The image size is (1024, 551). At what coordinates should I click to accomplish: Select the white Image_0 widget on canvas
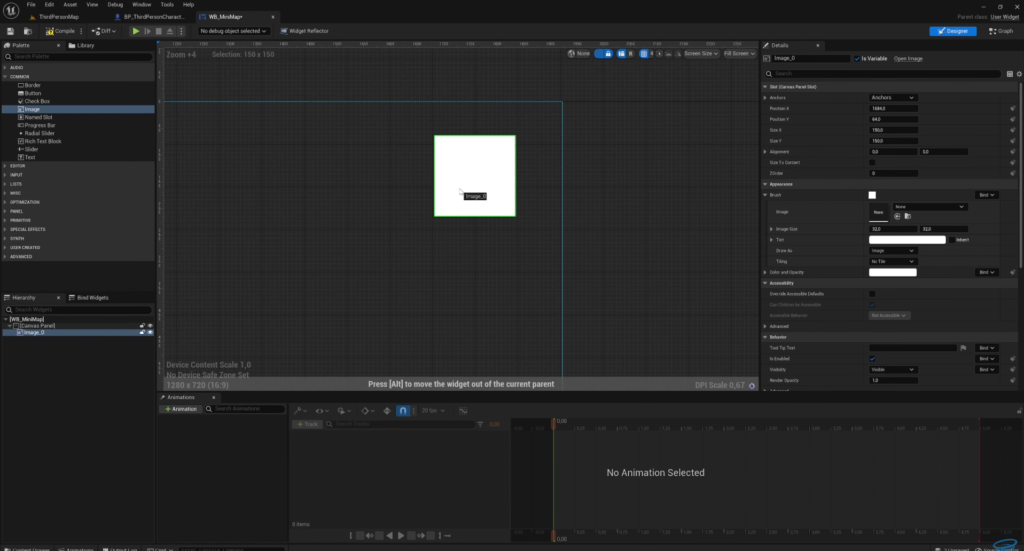coord(475,176)
